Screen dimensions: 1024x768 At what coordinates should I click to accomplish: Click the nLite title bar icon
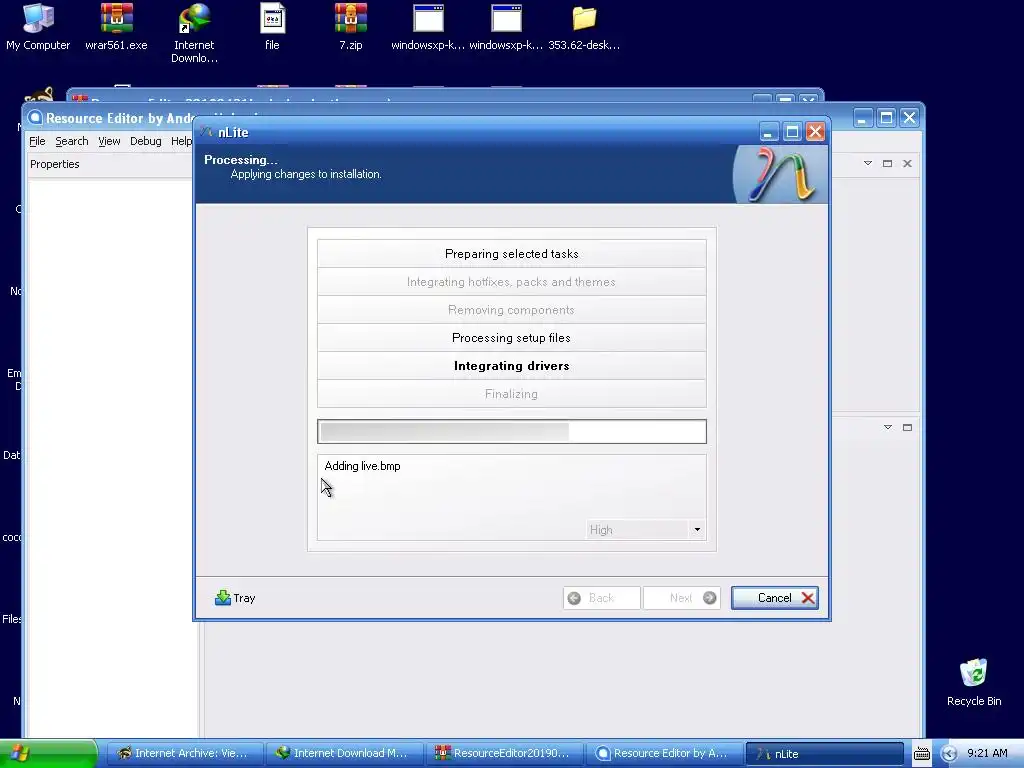point(206,132)
